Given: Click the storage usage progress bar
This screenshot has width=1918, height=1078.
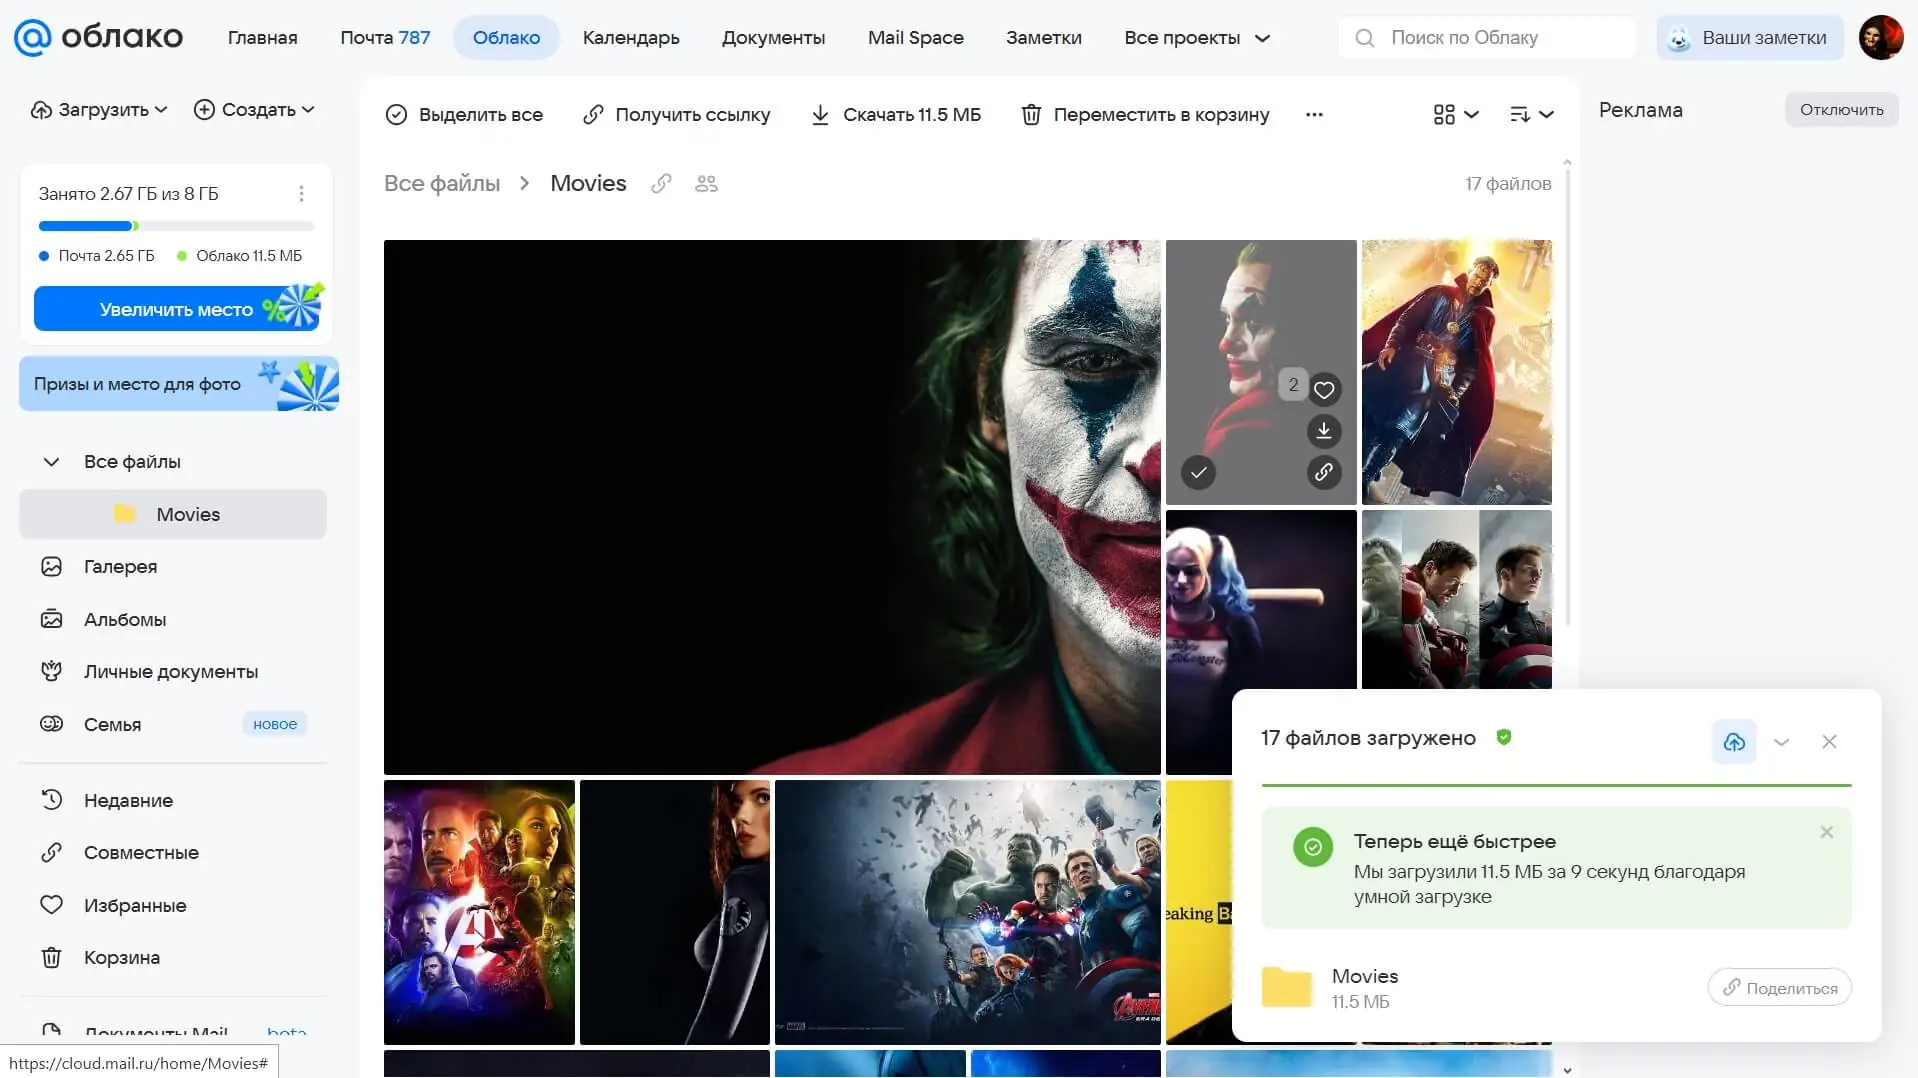Looking at the screenshot, I should point(176,226).
